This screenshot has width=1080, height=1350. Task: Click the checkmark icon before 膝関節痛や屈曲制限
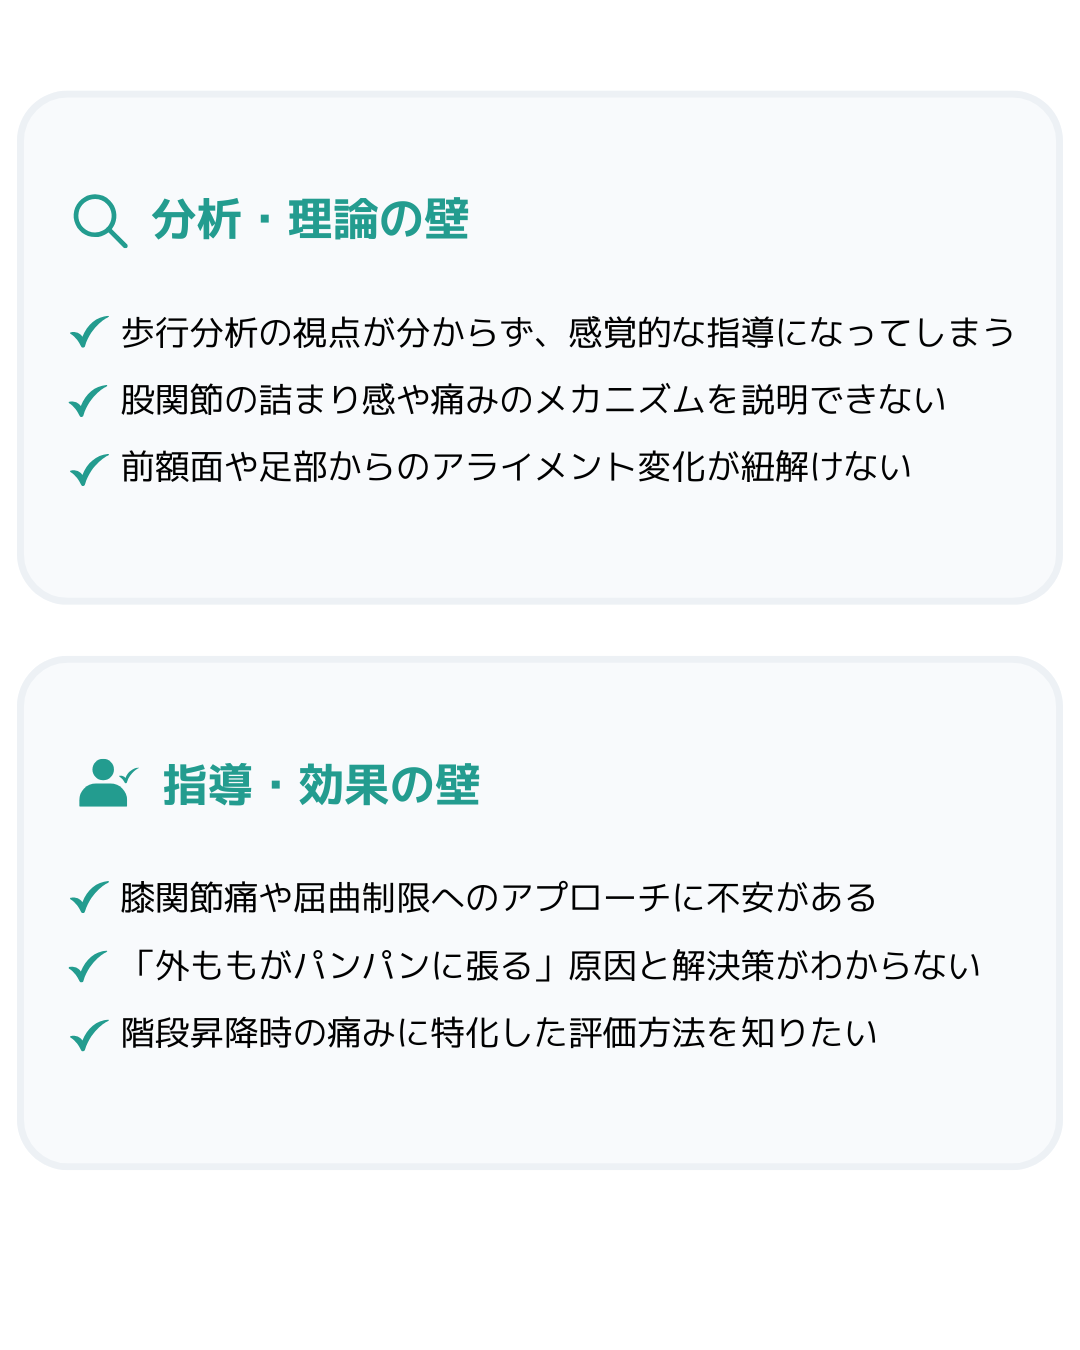click(89, 898)
